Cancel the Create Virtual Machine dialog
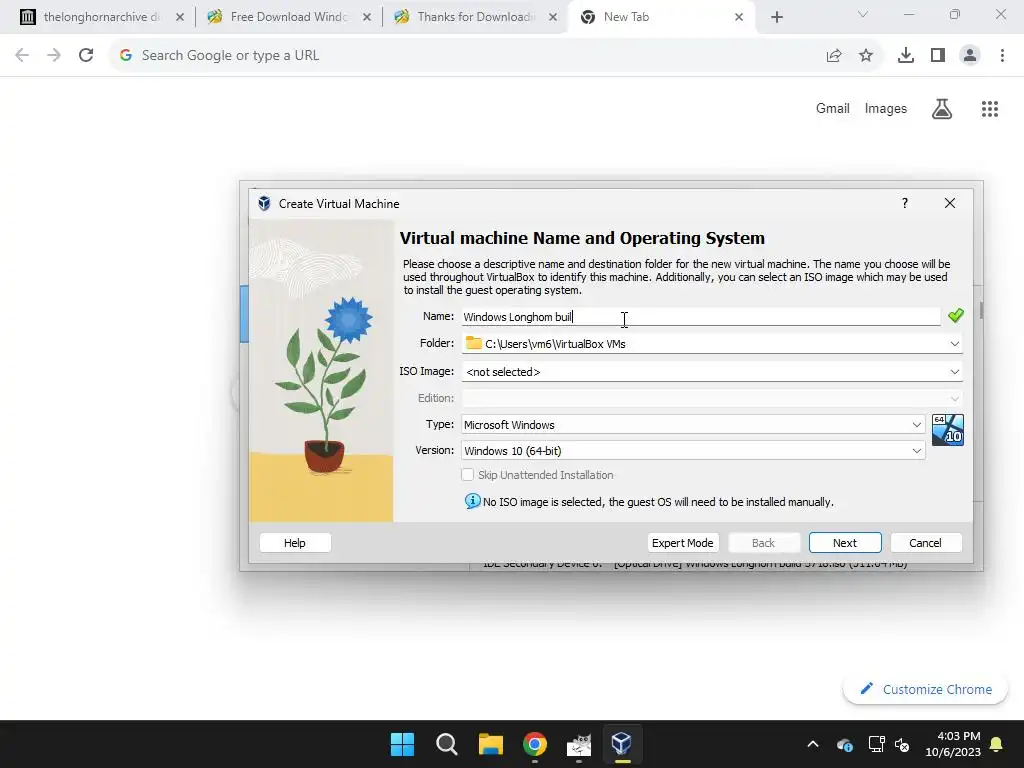1024x768 pixels. [925, 543]
